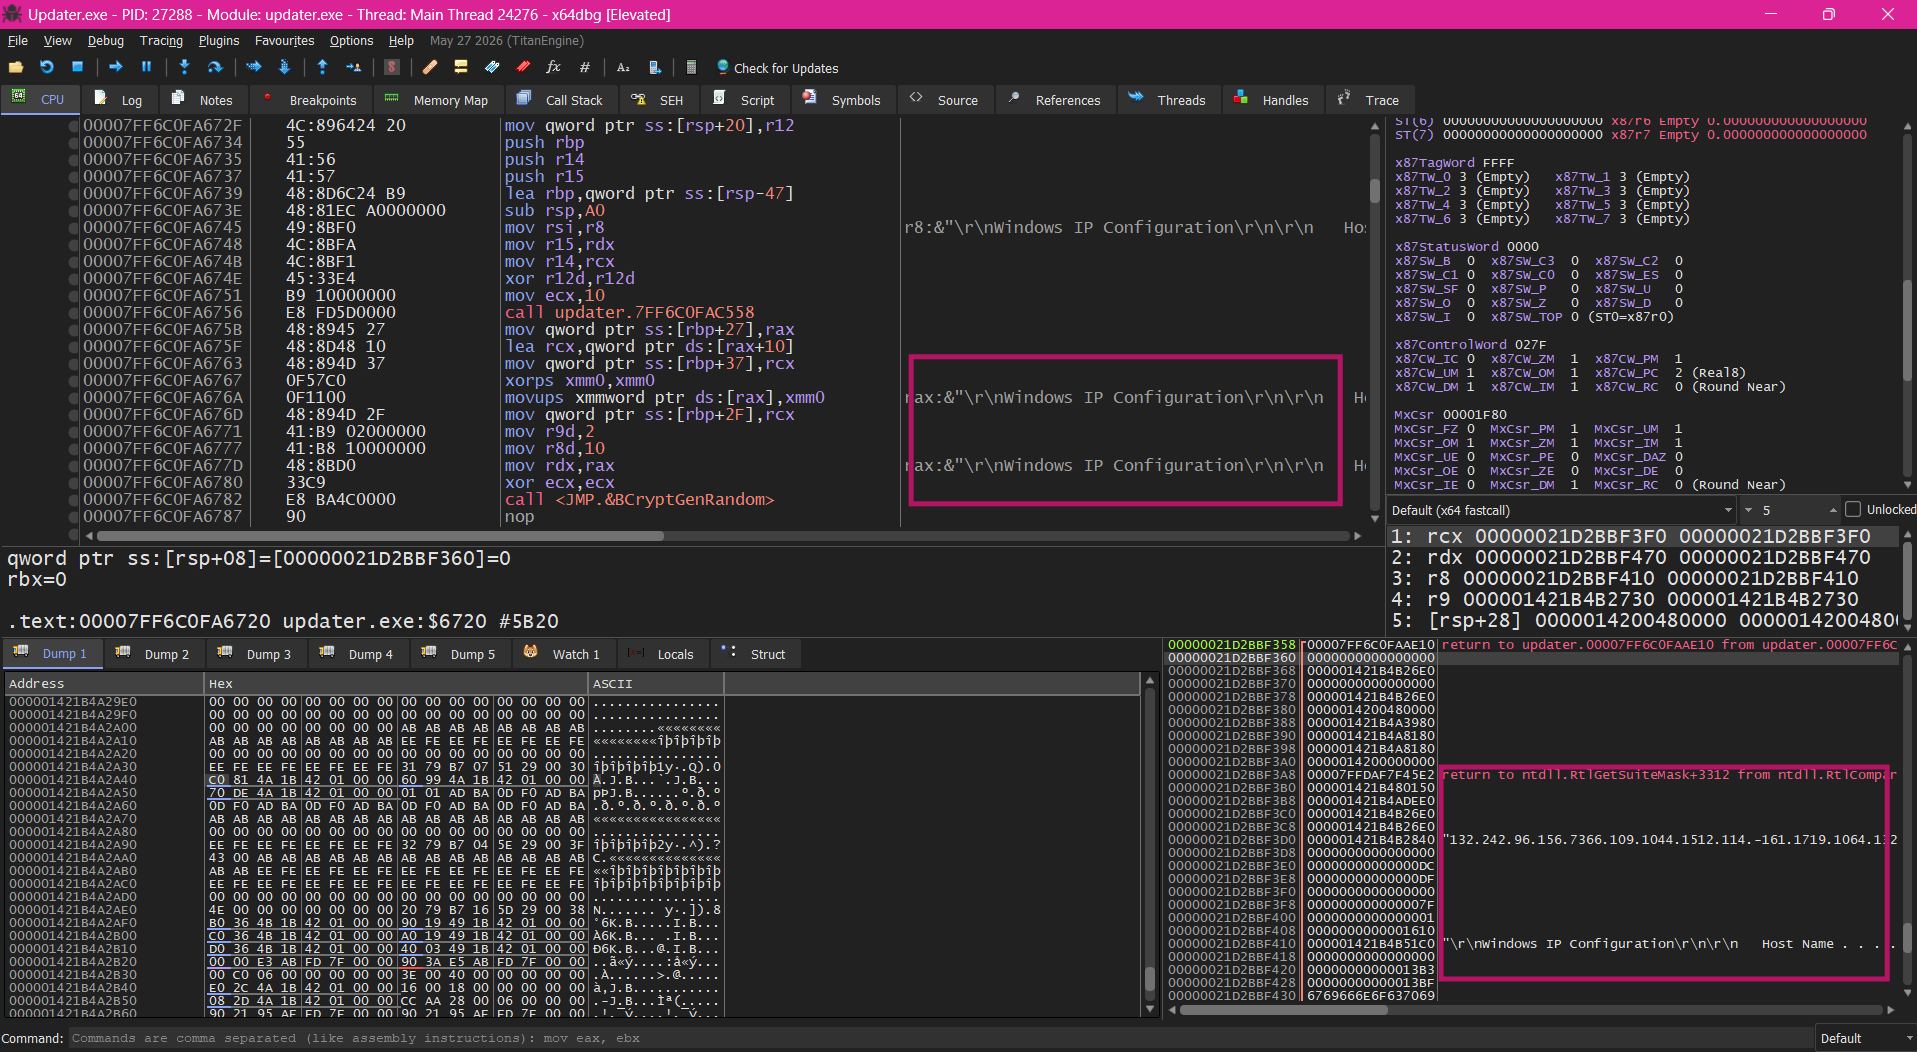This screenshot has height=1052, width=1917.
Task: Toggle breakpoint bullet at address 00007FF6C0FA672F
Action: click(x=73, y=125)
